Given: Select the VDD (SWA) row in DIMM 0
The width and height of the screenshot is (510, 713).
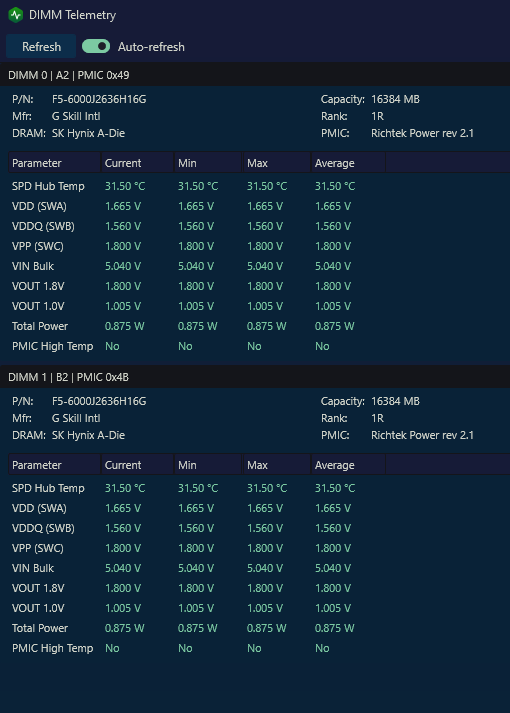Looking at the screenshot, I should [x=259, y=206].
